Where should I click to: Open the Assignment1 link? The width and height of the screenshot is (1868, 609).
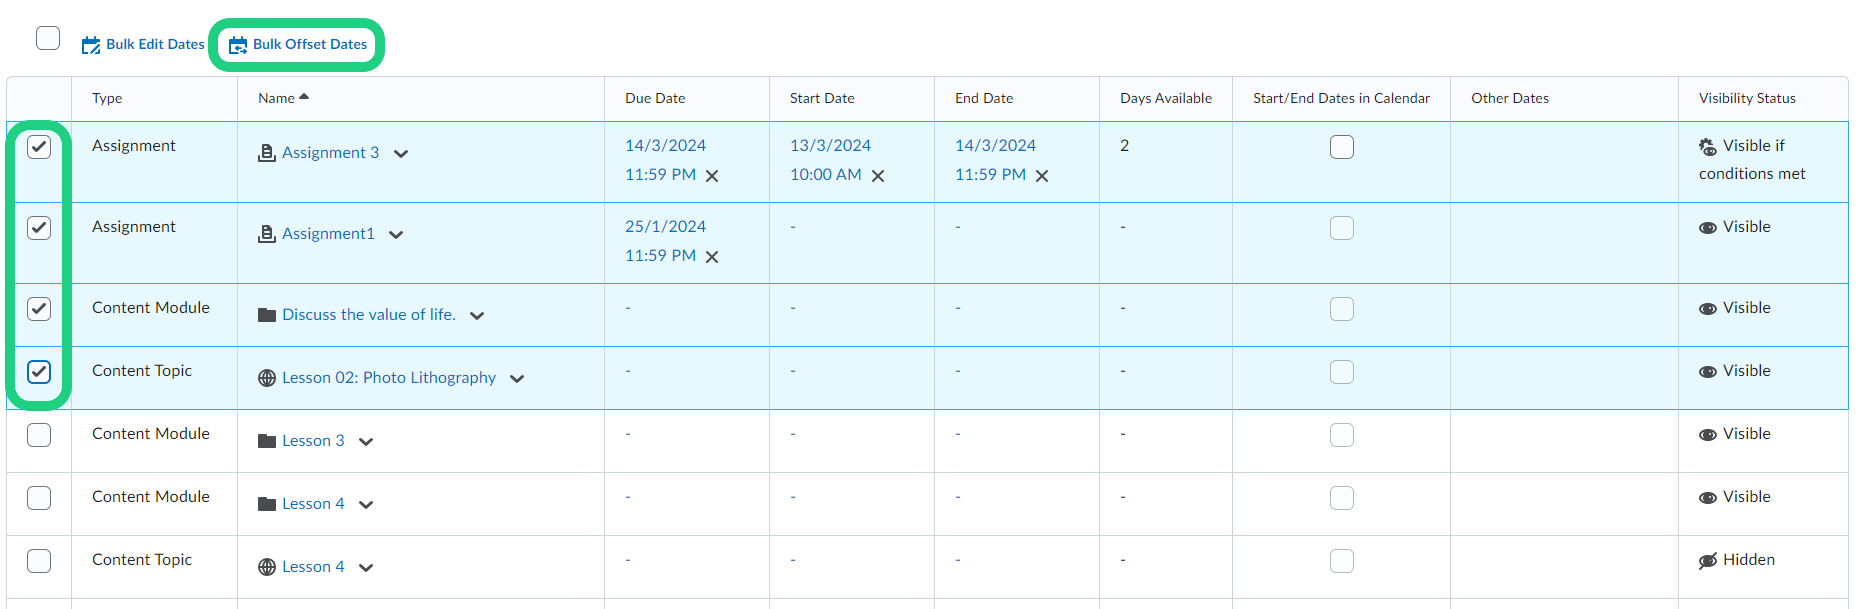pos(328,234)
